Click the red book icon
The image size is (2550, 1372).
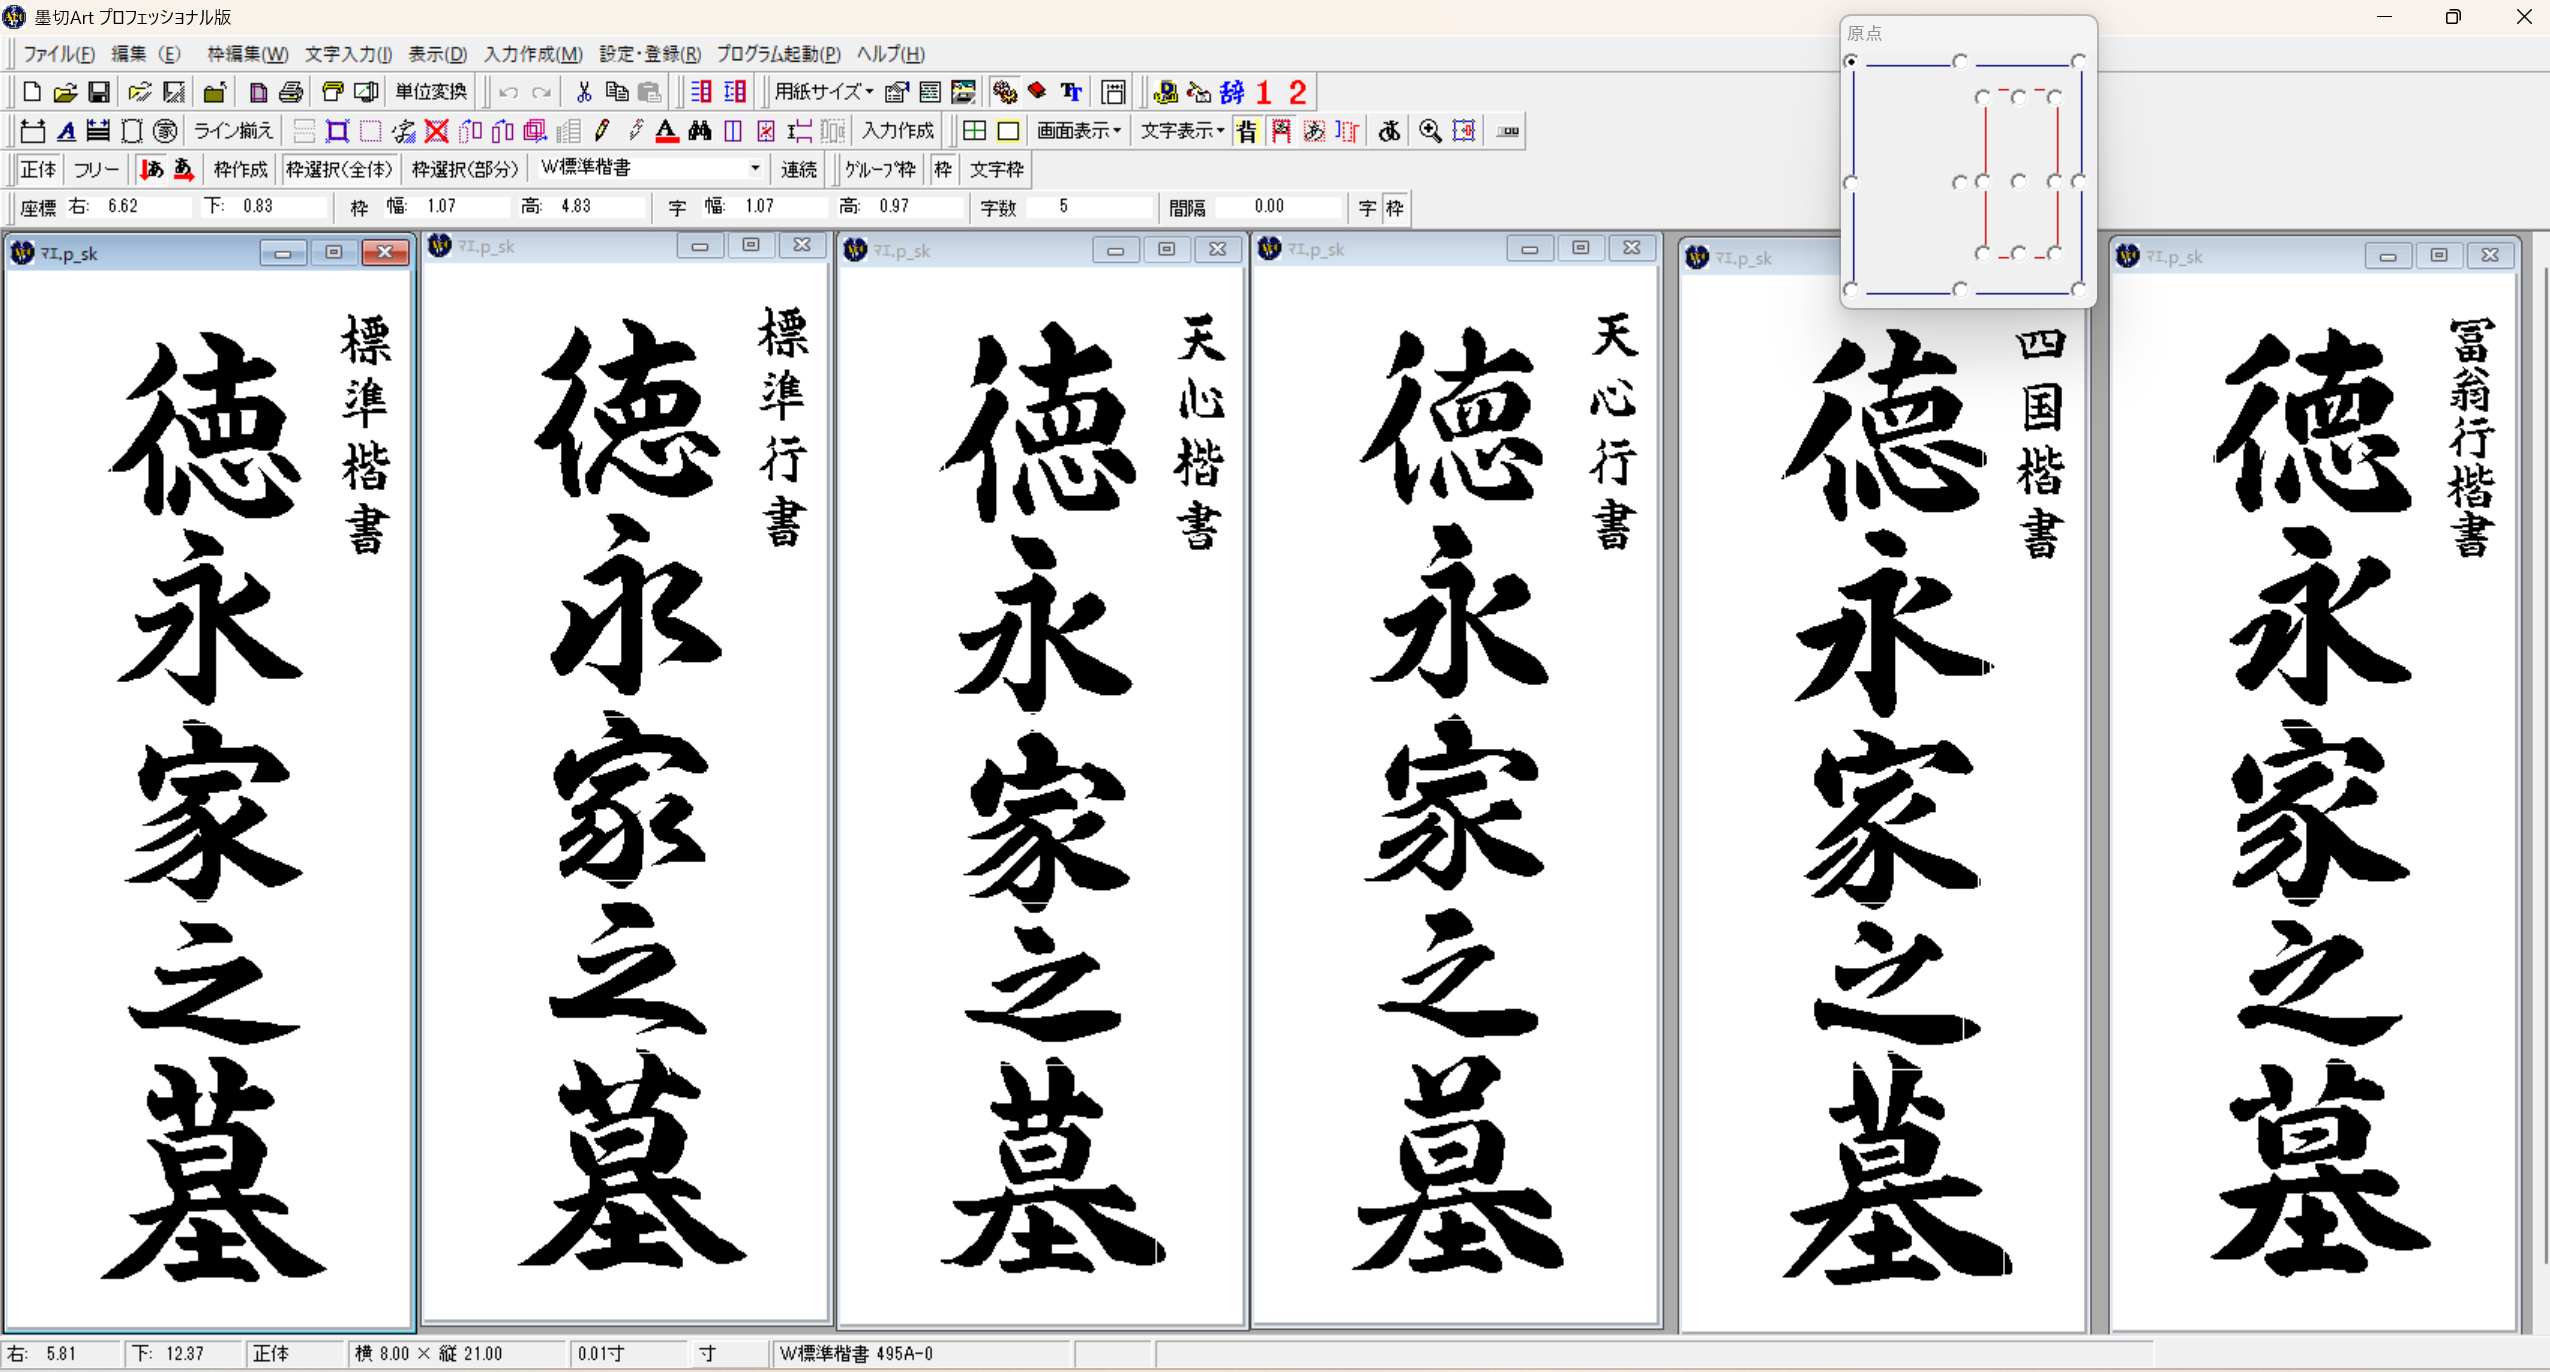[1038, 92]
